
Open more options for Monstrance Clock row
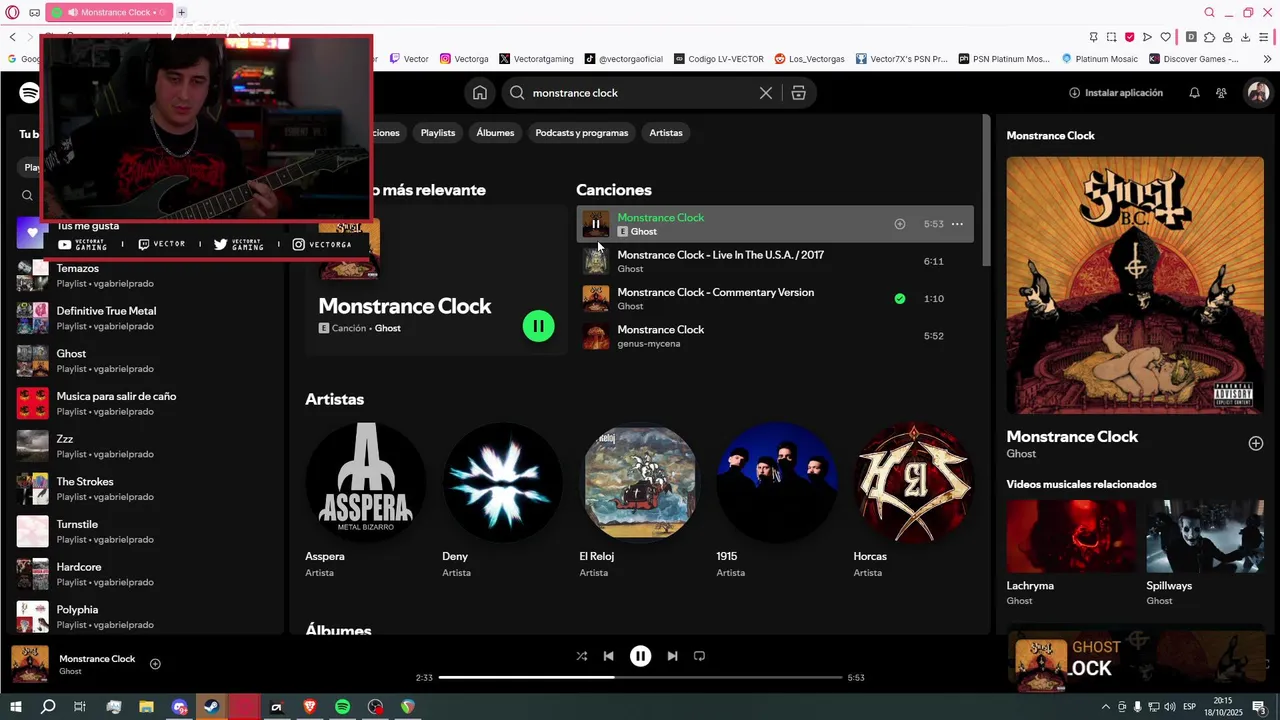pyautogui.click(x=957, y=224)
